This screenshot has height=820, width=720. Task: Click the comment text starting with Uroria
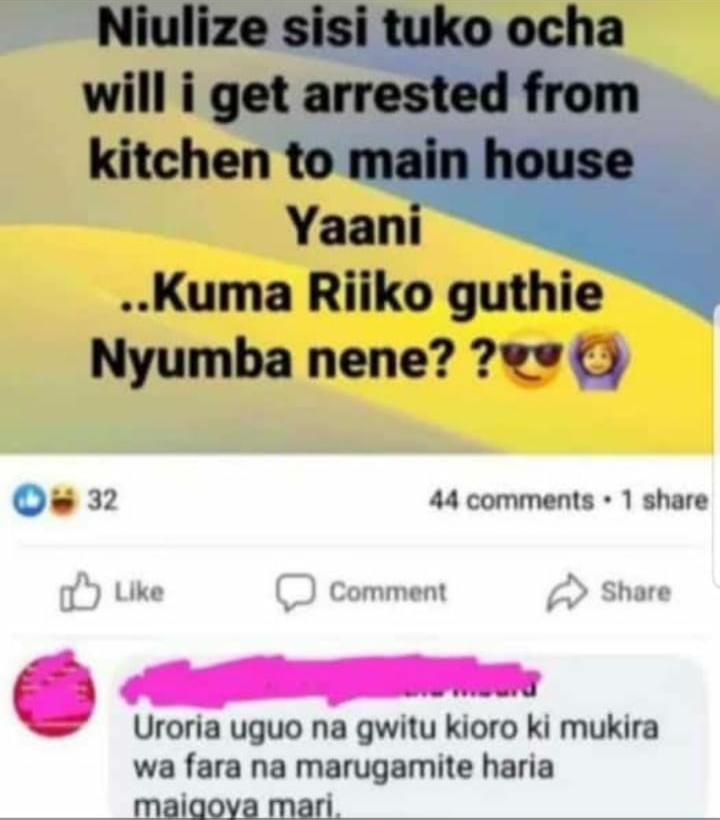pyautogui.click(x=396, y=767)
